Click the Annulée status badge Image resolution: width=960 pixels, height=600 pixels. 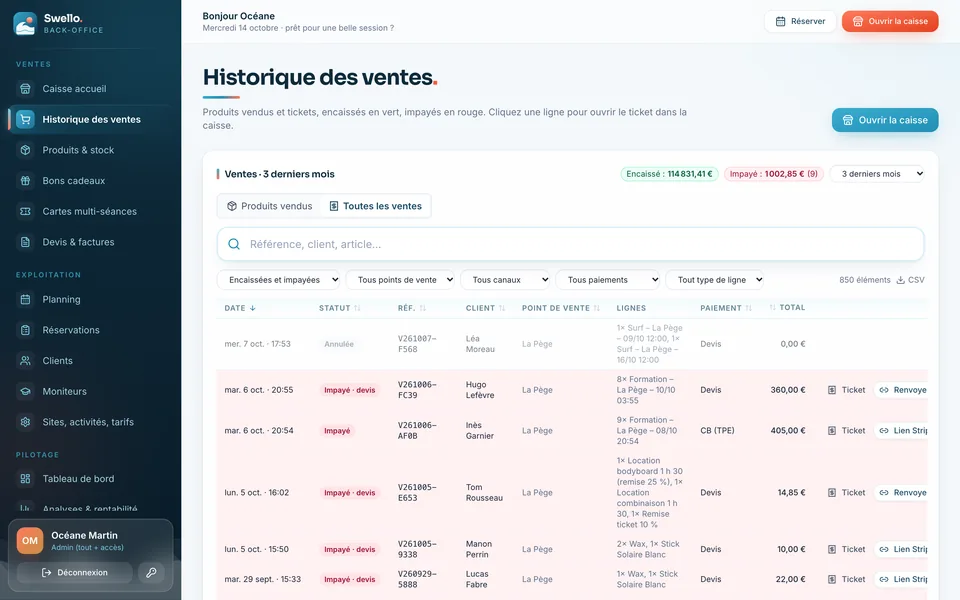click(339, 344)
